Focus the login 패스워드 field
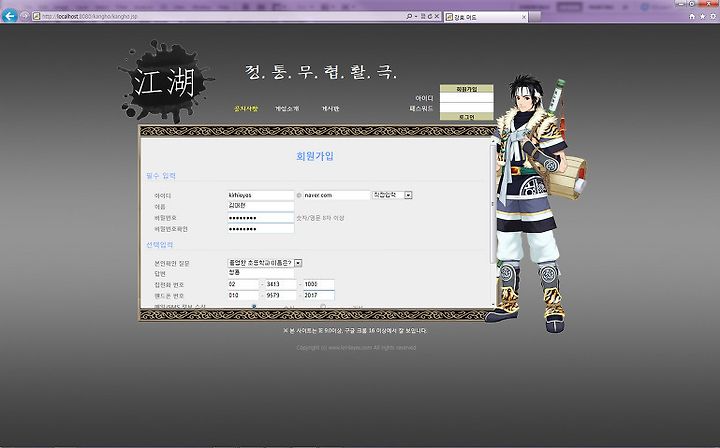 pos(467,108)
